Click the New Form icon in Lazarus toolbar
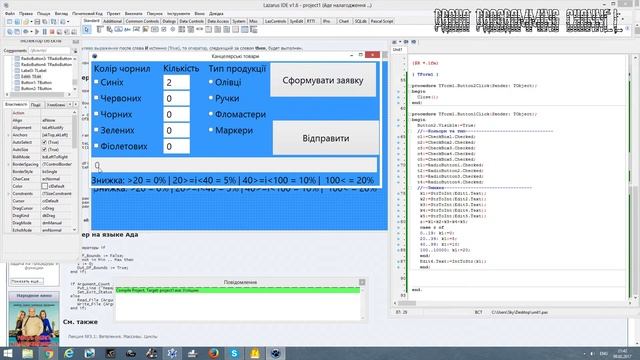The width and height of the screenshot is (640, 360). (x=17, y=22)
